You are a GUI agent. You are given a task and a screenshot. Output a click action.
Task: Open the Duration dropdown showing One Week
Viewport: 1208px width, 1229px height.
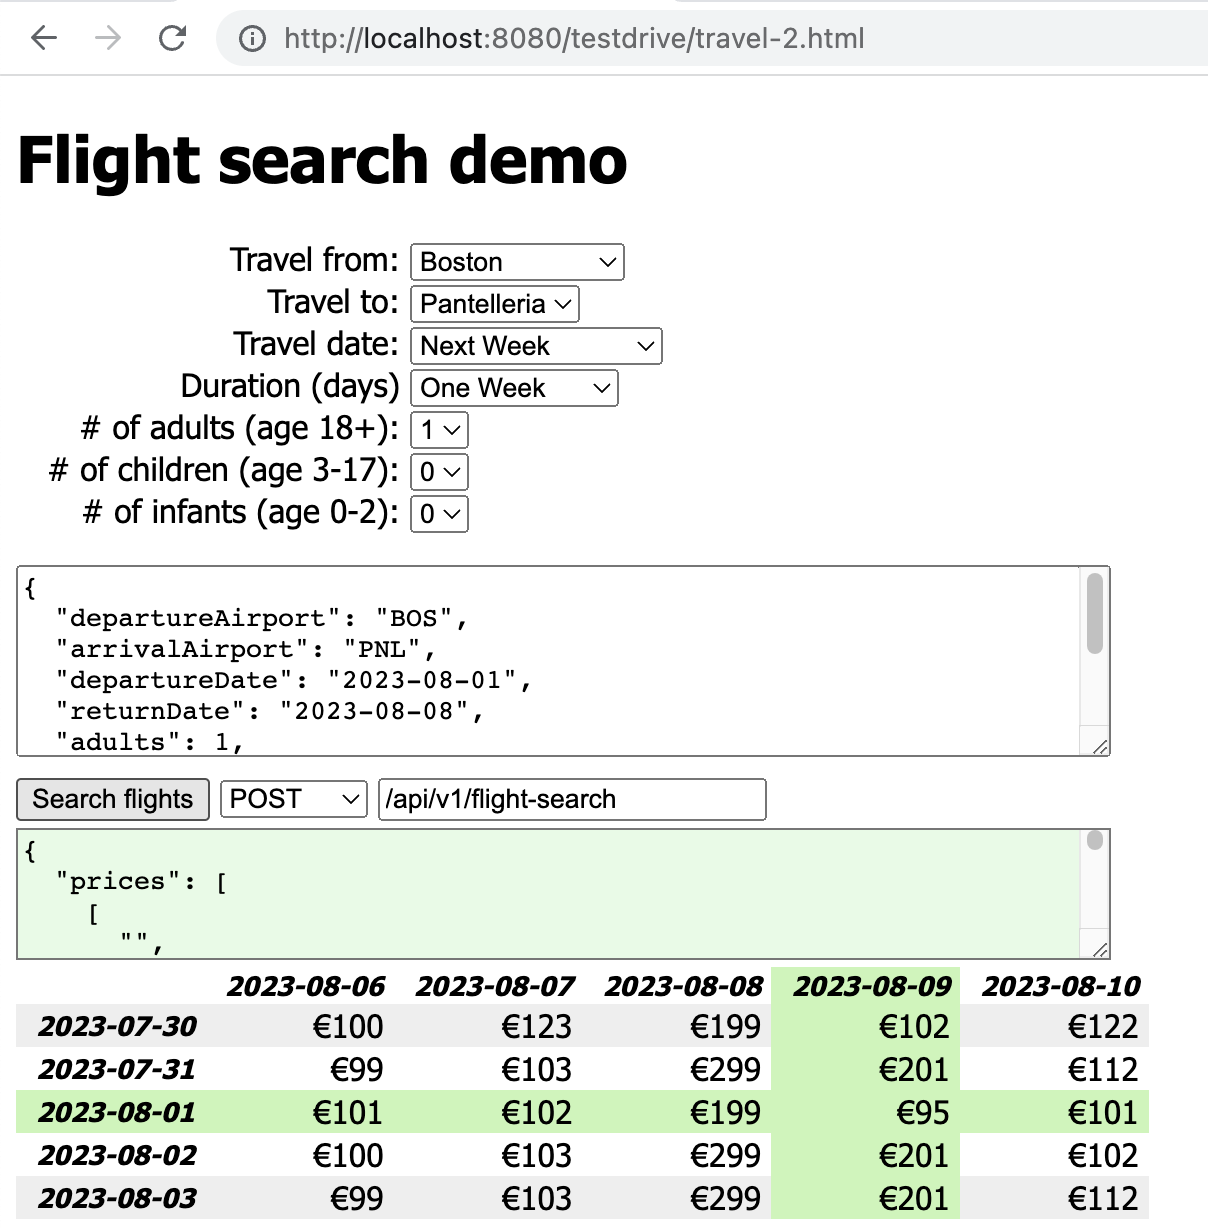click(513, 388)
